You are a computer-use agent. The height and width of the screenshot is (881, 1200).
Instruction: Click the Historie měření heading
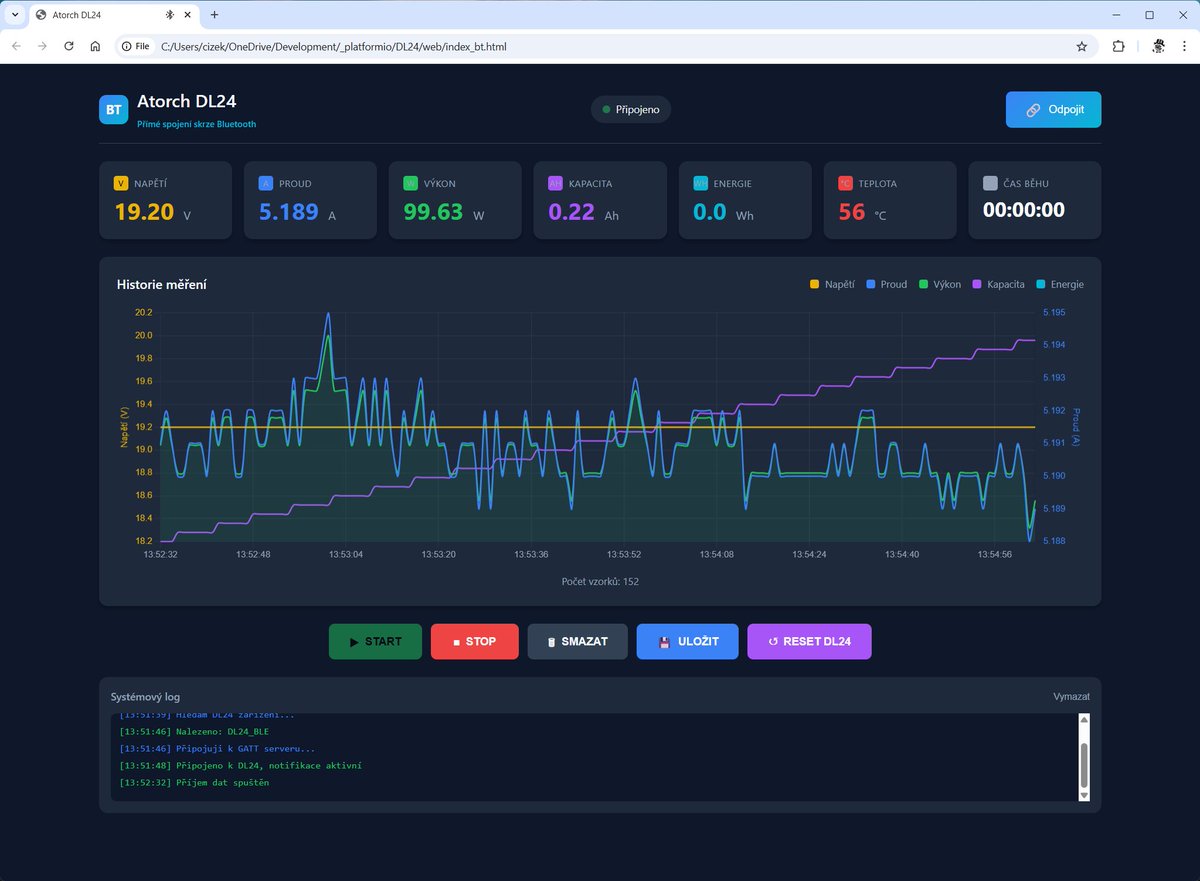pyautogui.click(x=162, y=285)
